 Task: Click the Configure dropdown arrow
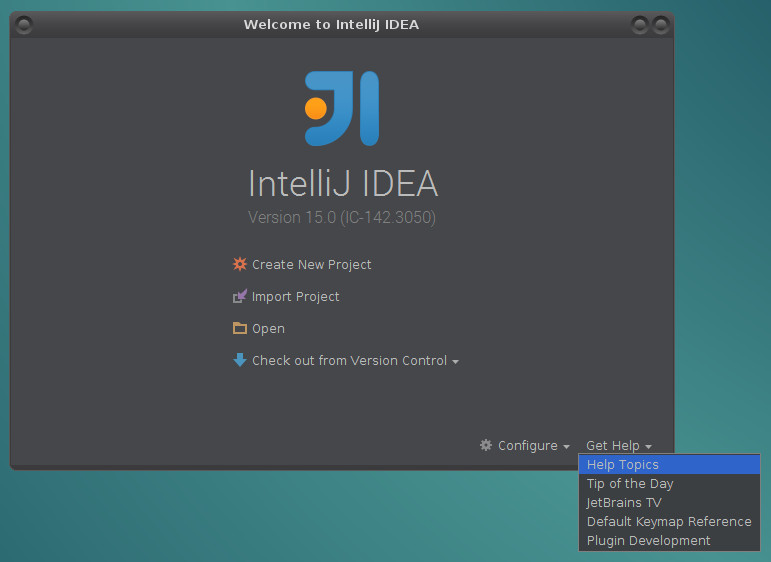(x=566, y=447)
